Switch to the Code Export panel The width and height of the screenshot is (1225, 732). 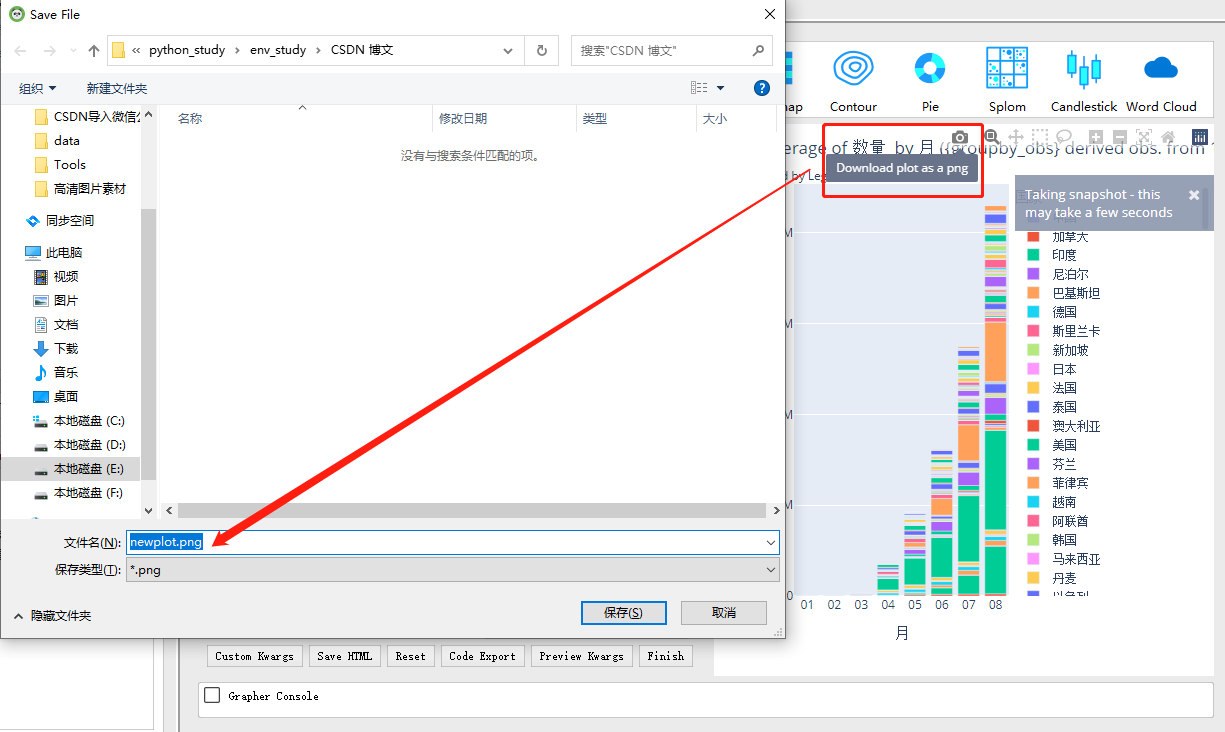coord(482,656)
